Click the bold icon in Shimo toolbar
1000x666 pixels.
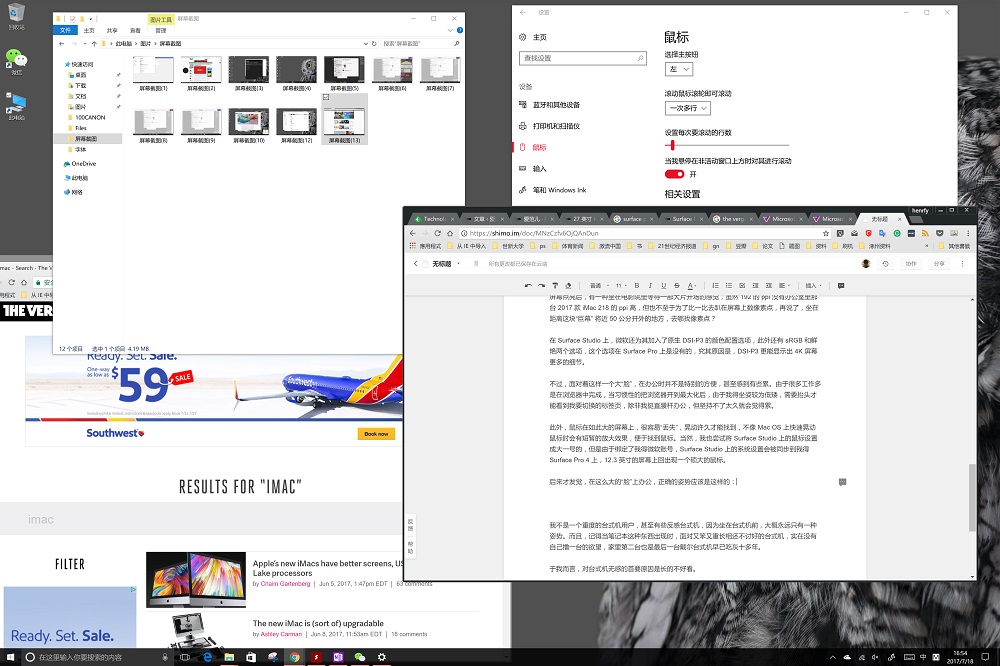click(636, 285)
